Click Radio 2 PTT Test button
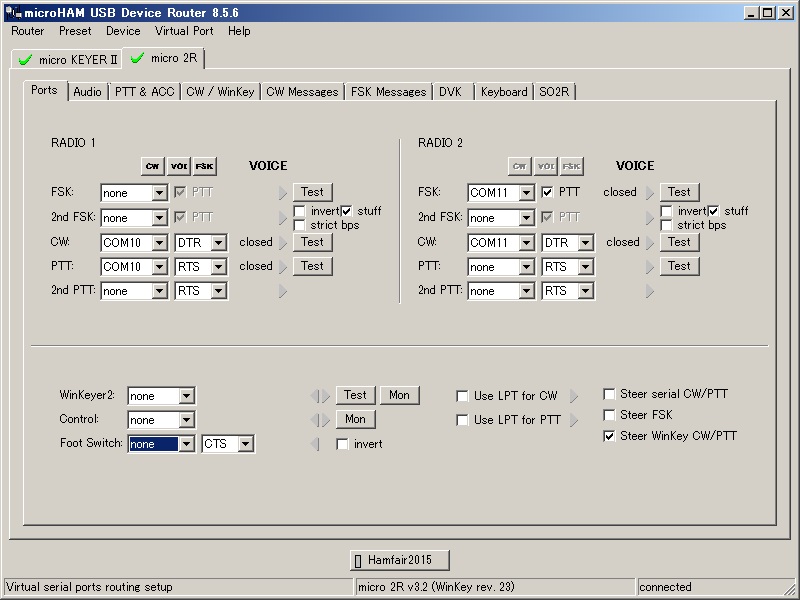Image resolution: width=800 pixels, height=600 pixels. point(679,266)
